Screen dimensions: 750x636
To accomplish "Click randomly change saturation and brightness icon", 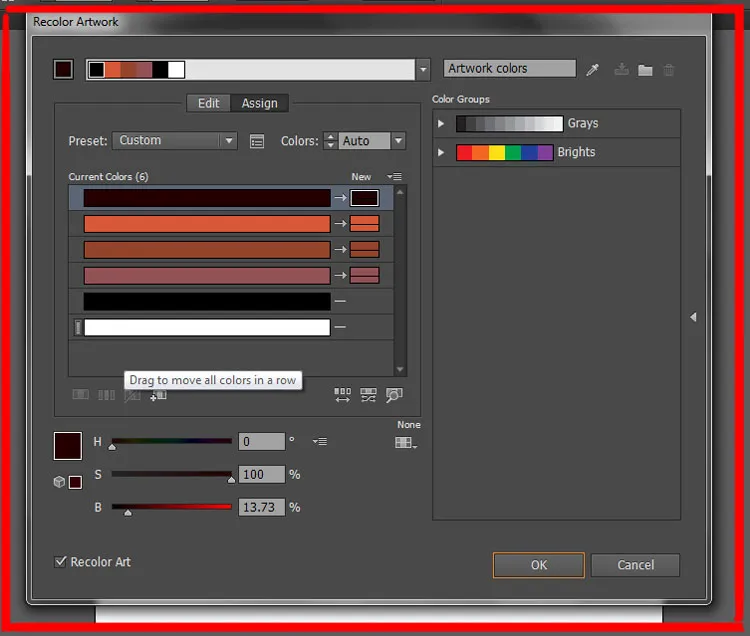I will [368, 396].
